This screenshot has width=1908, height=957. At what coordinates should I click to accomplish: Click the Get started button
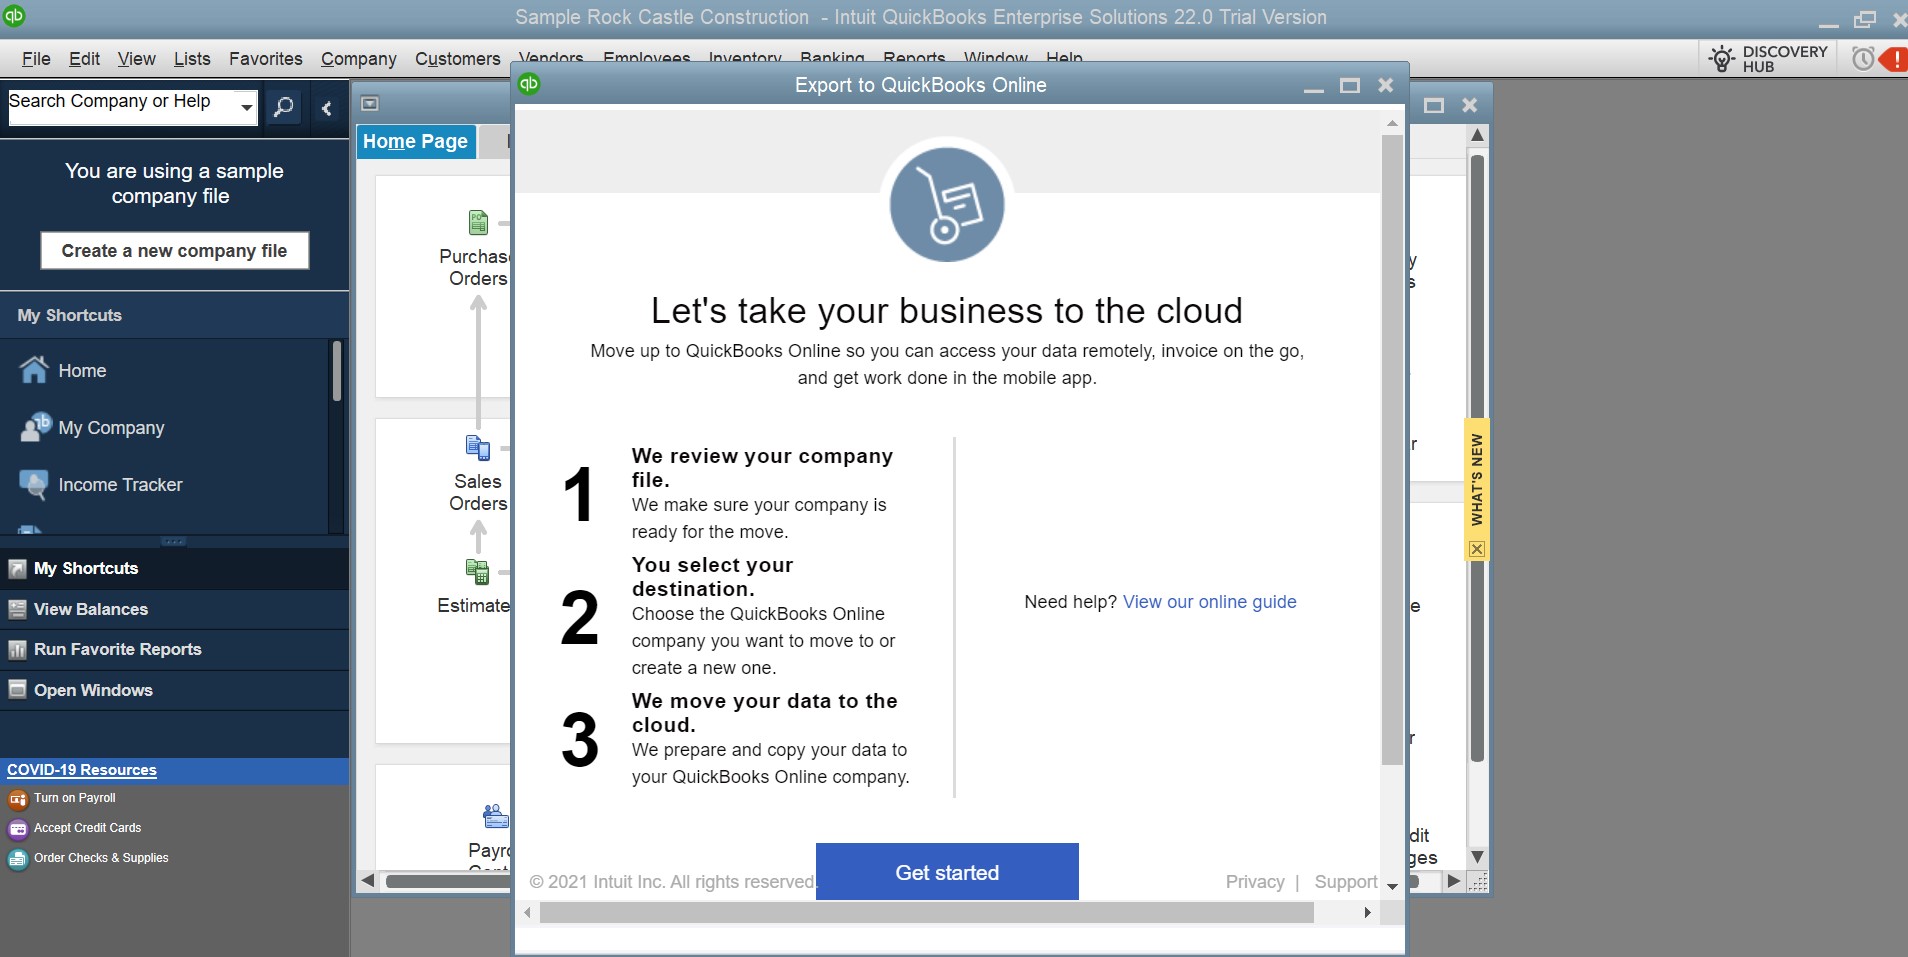click(947, 872)
